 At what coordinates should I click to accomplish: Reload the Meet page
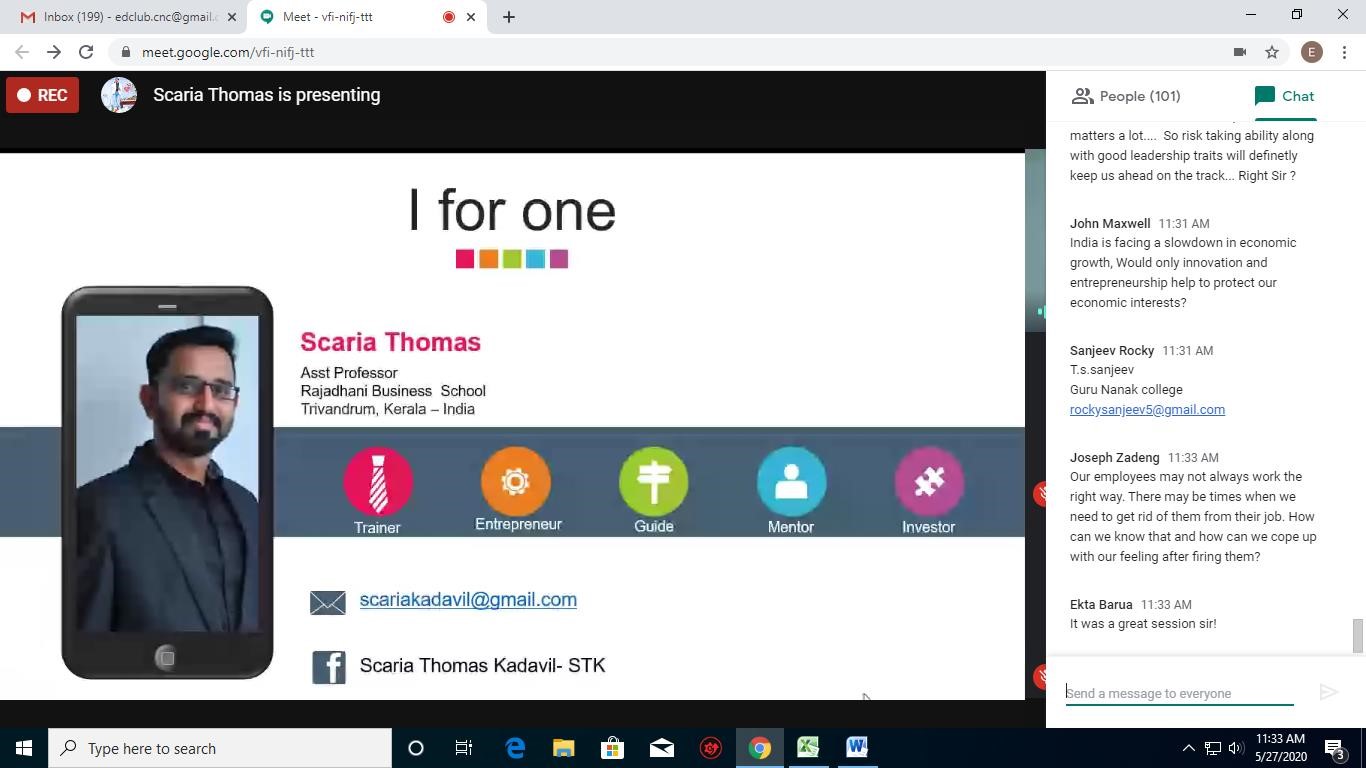(86, 52)
